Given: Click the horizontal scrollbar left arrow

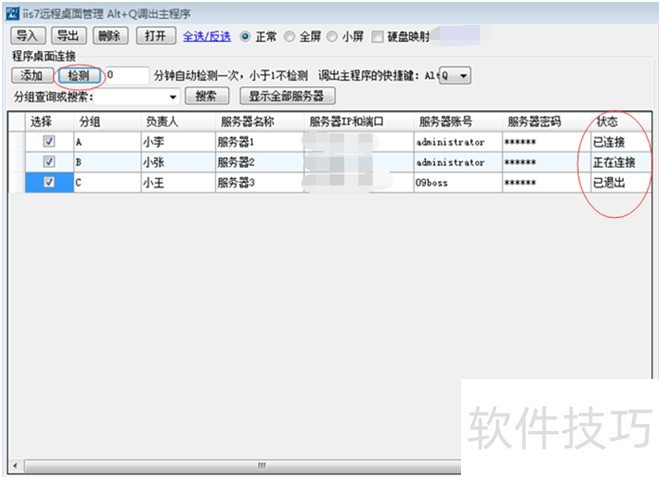Looking at the screenshot, I should (x=16, y=465).
